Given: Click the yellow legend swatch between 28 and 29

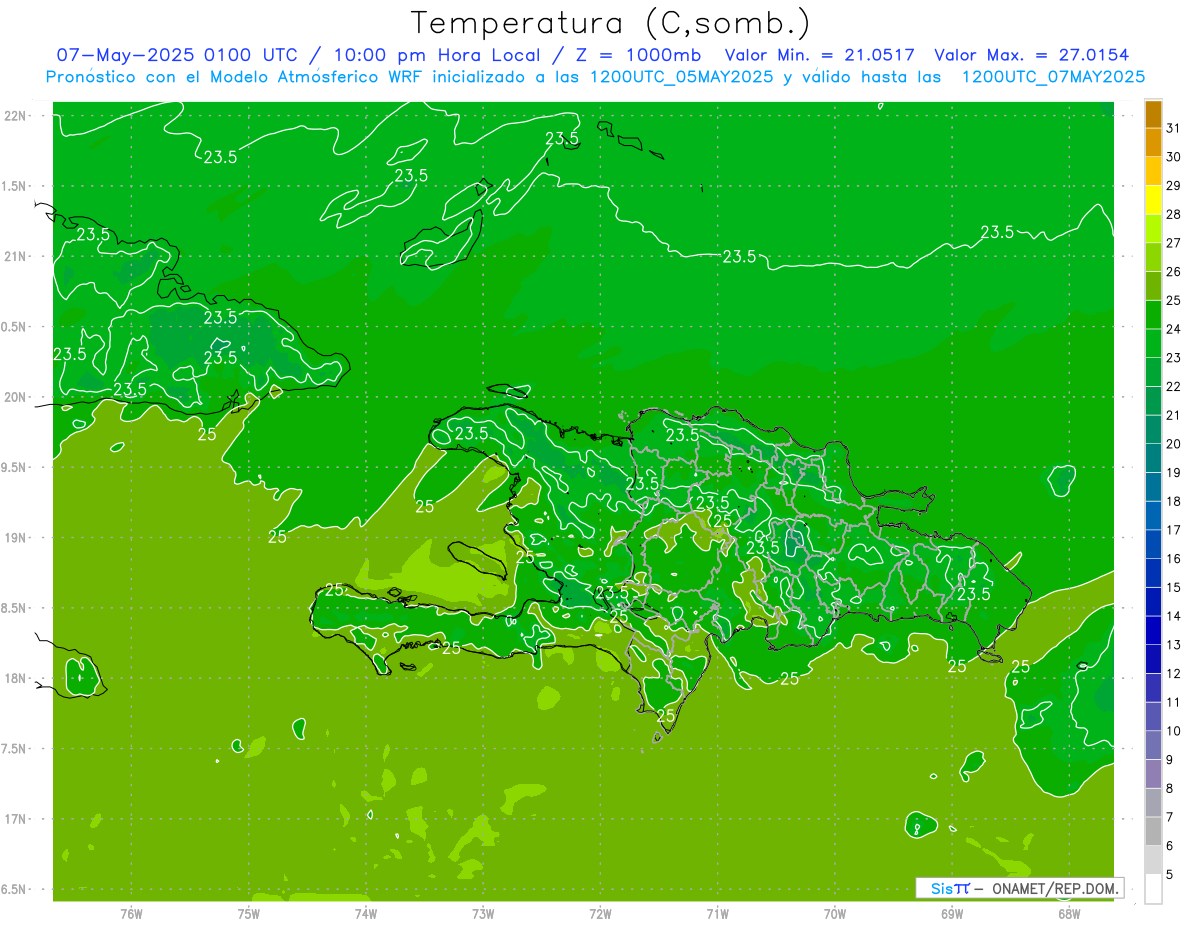Looking at the screenshot, I should (x=1153, y=200).
